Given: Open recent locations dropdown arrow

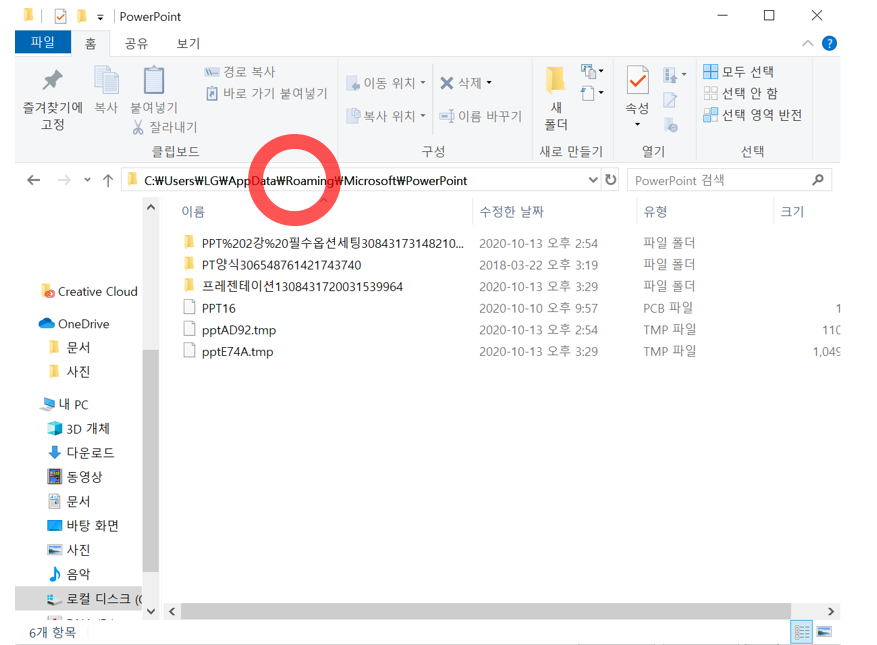Looking at the screenshot, I should point(87,180).
